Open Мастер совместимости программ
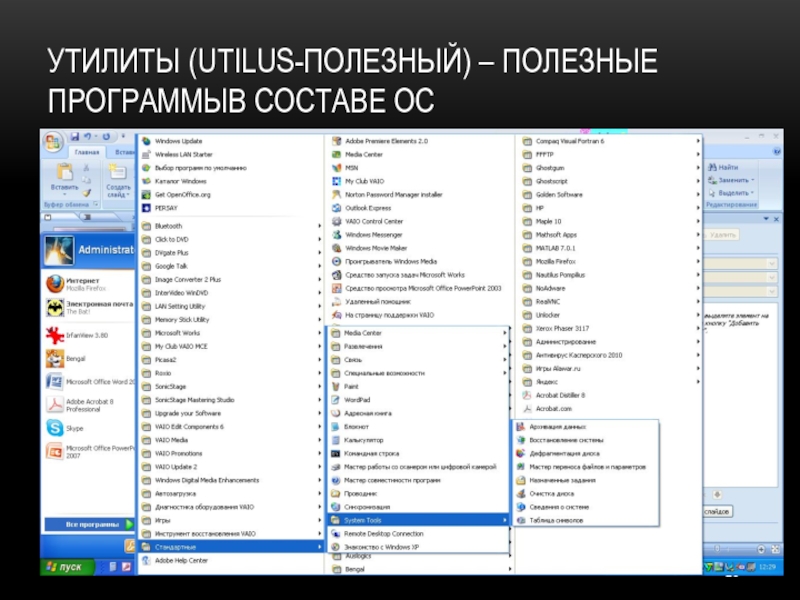The width and height of the screenshot is (800, 600). pyautogui.click(x=392, y=480)
